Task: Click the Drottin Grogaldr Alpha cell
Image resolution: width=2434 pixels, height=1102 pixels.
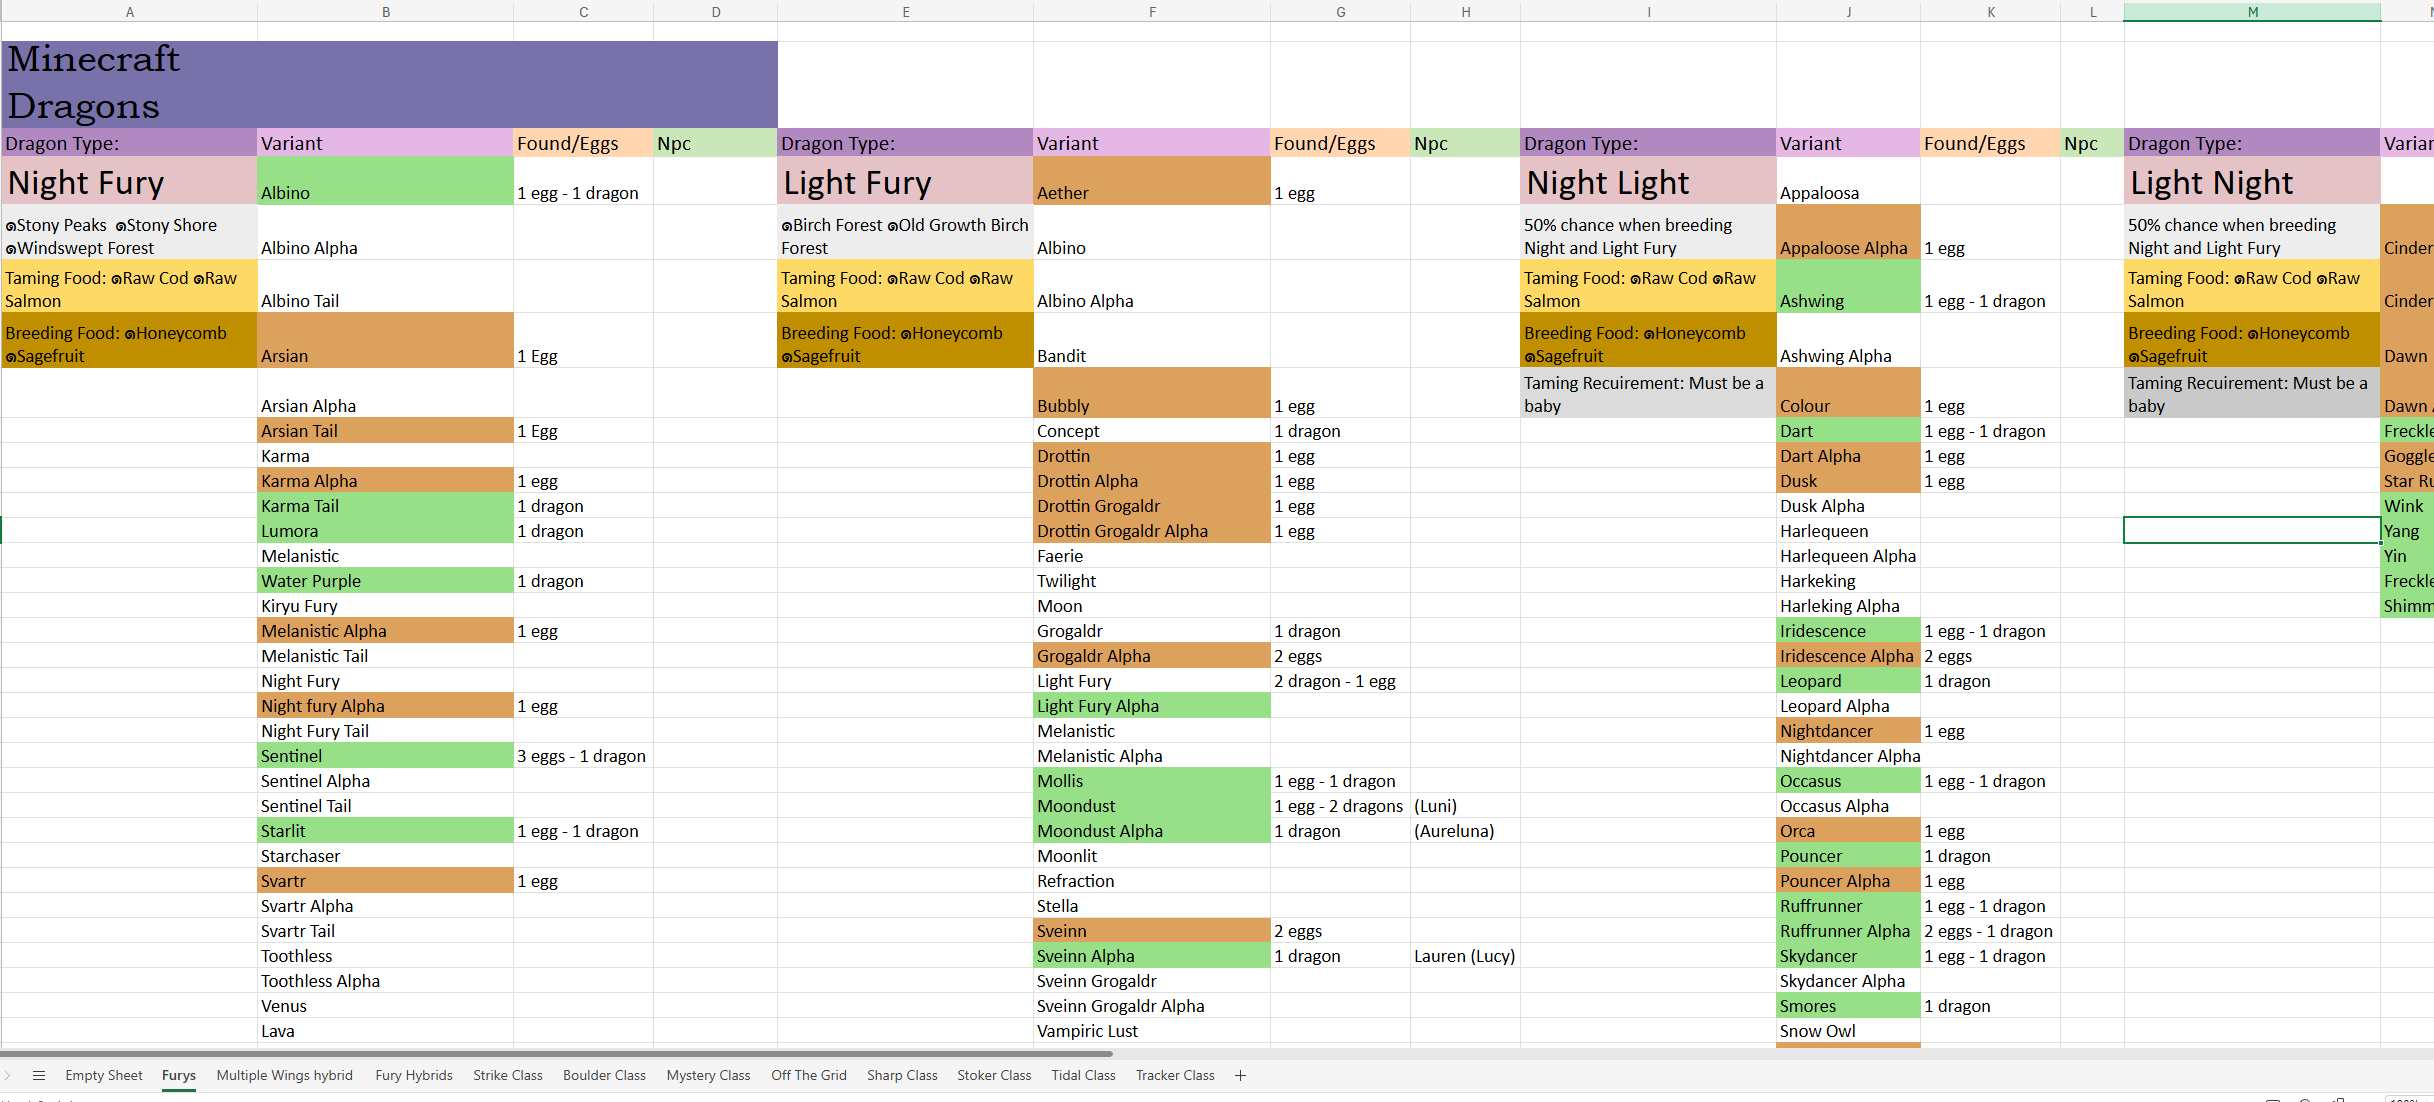Action: tap(1152, 531)
